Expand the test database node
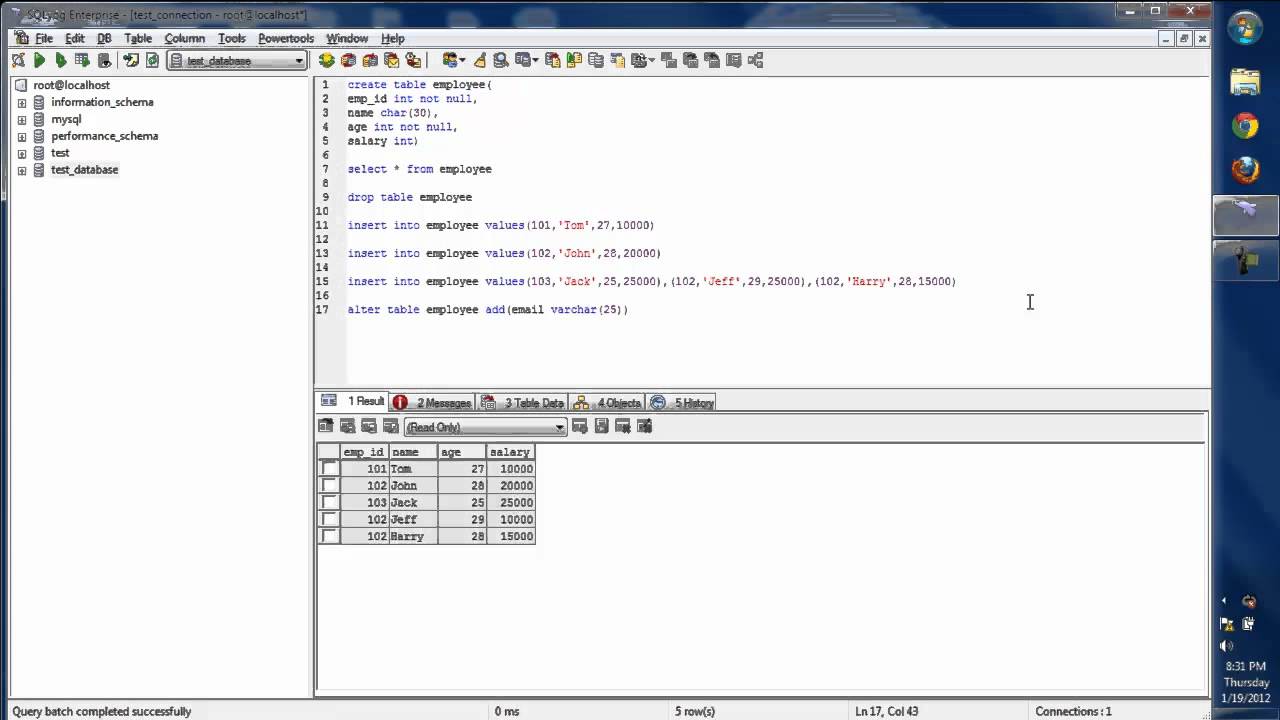The width and height of the screenshot is (1280, 720). (22, 153)
